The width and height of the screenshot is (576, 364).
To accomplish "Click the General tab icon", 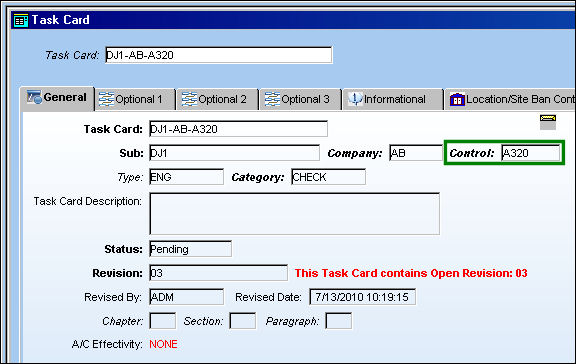I will coord(34,97).
